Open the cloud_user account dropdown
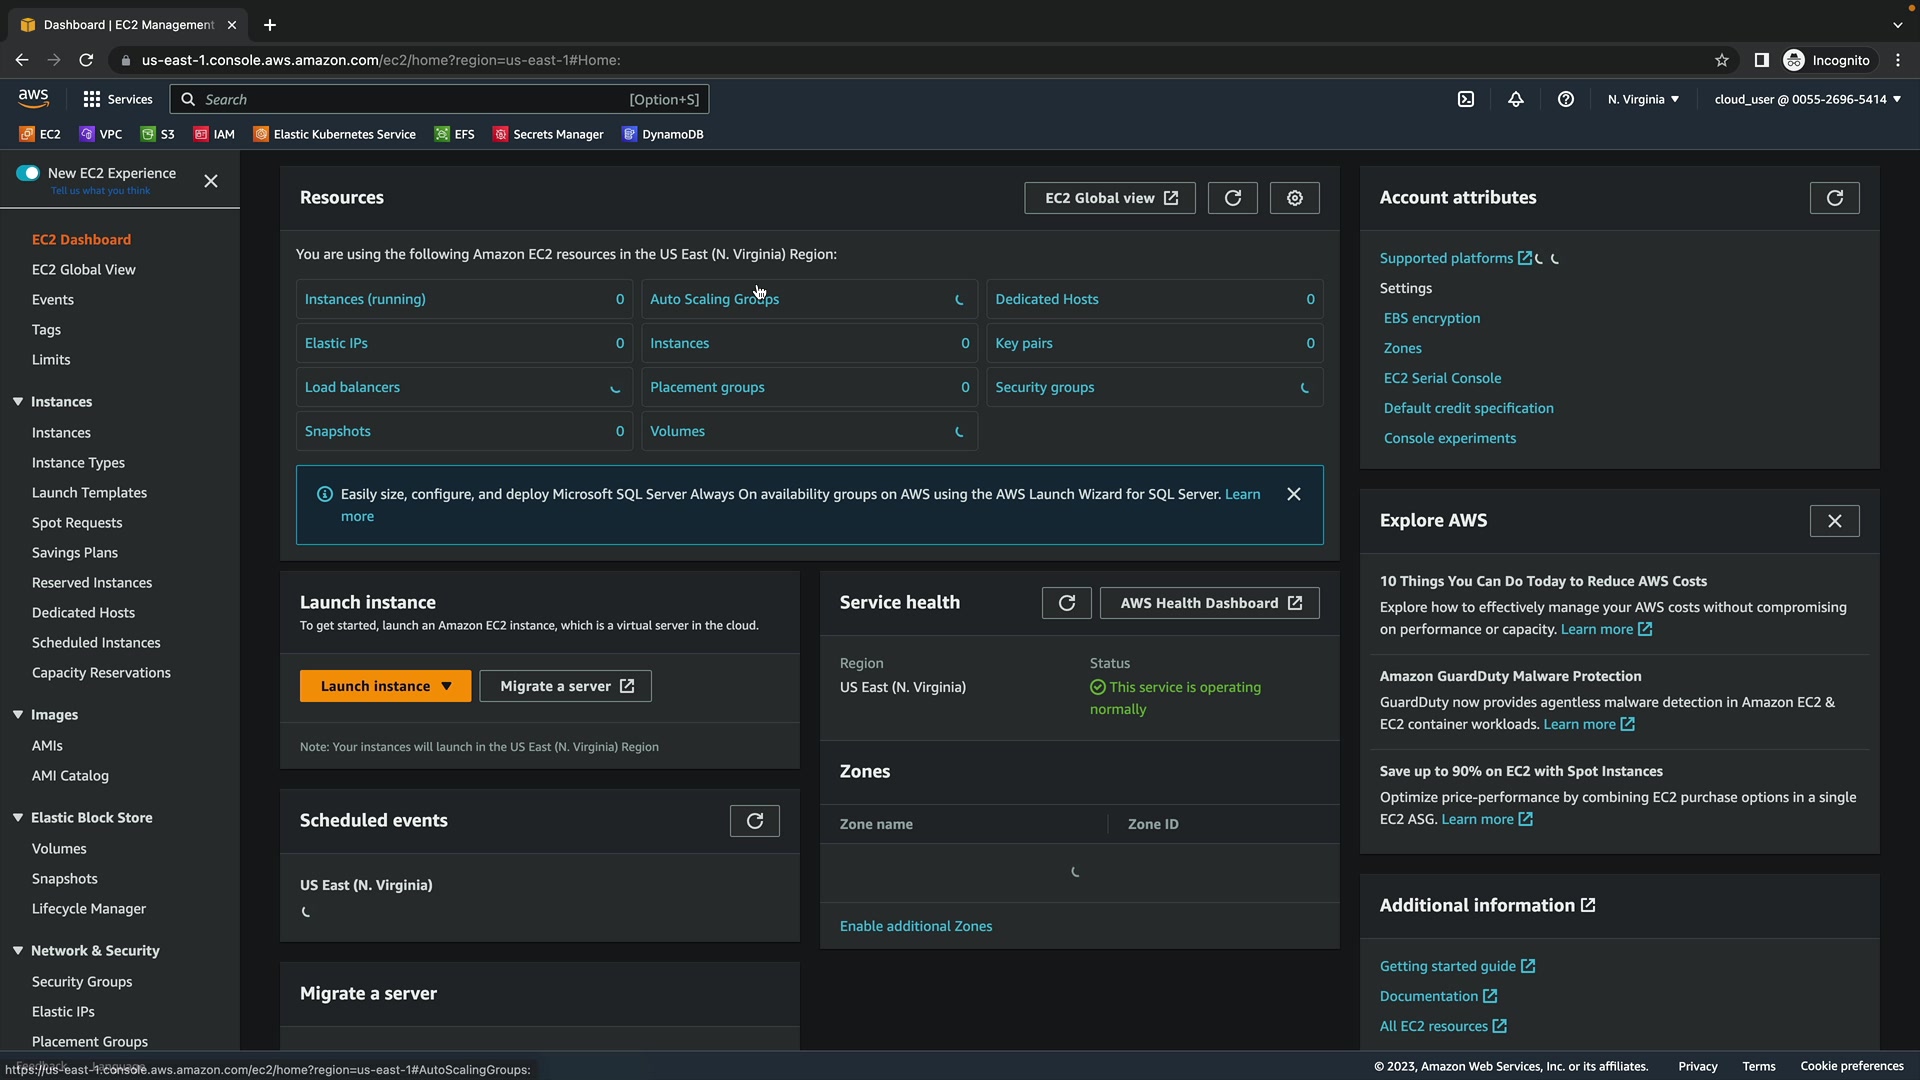The height and width of the screenshot is (1080, 1920). pos(1807,99)
